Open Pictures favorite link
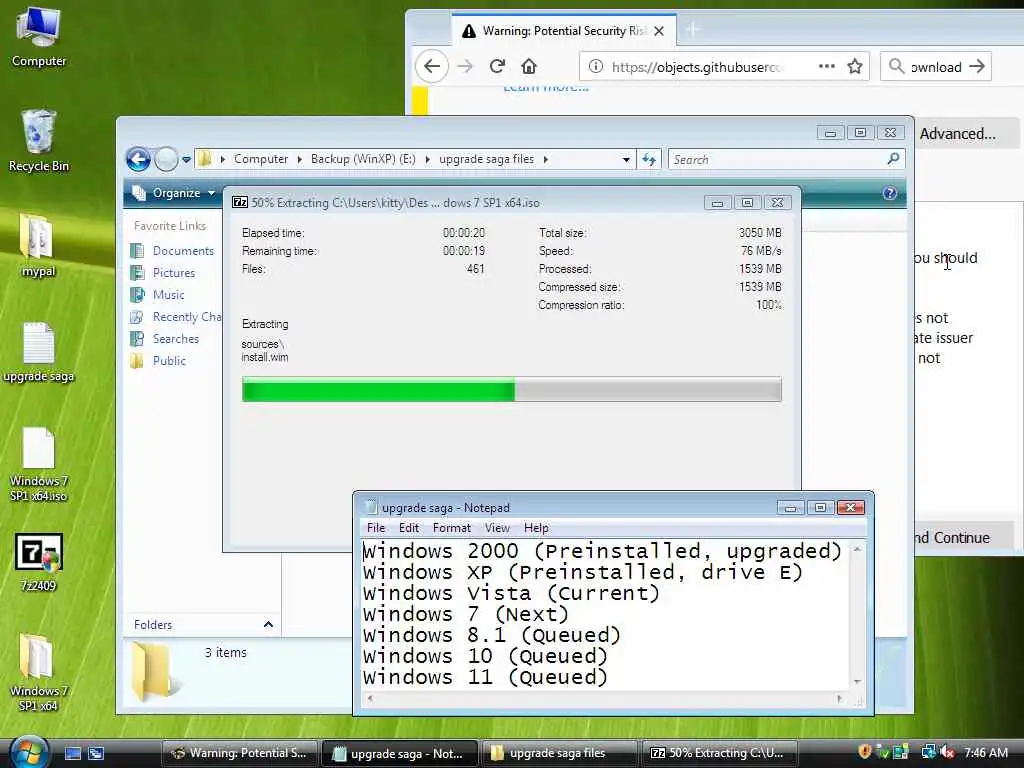Viewport: 1024px width, 768px height. pyautogui.click(x=174, y=273)
